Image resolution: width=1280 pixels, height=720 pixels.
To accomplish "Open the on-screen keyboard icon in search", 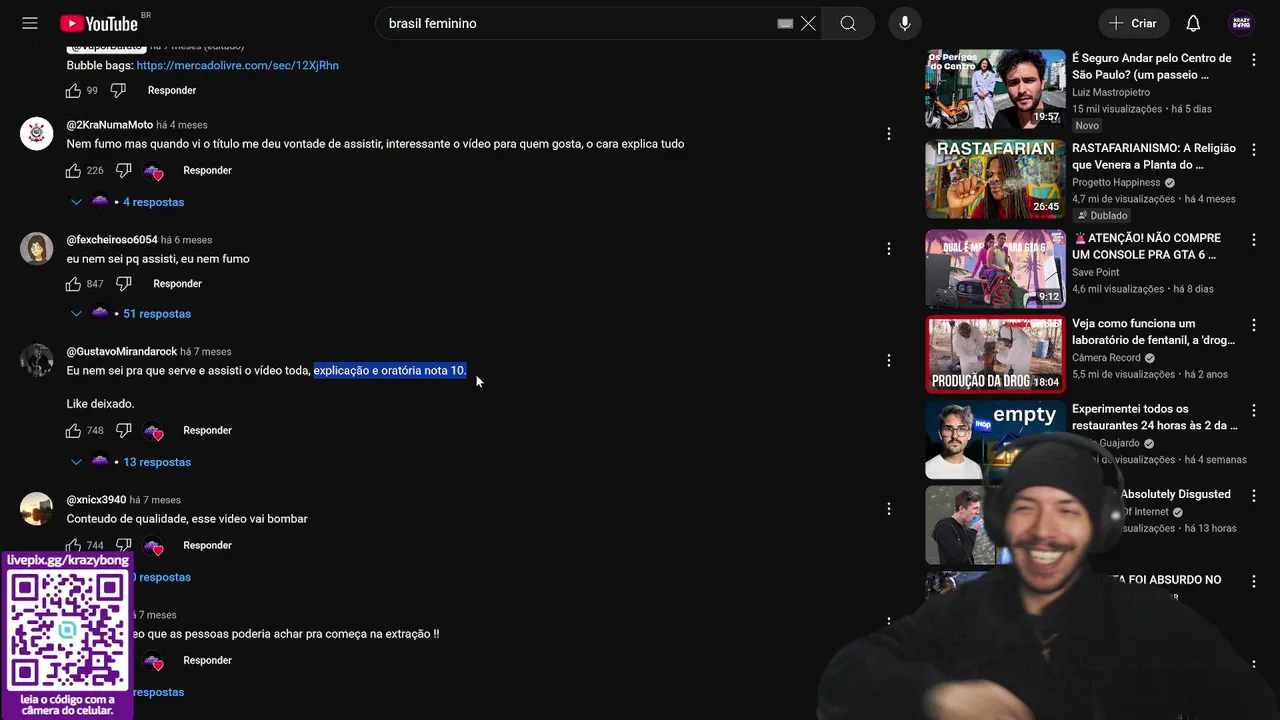I will pyautogui.click(x=785, y=23).
